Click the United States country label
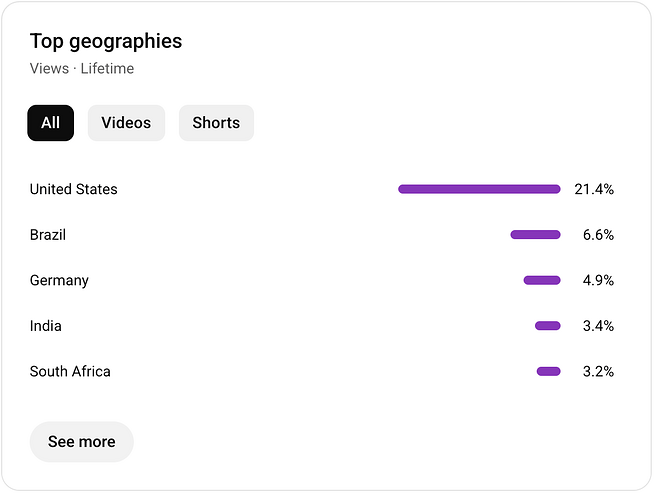The image size is (661, 500). pos(73,189)
